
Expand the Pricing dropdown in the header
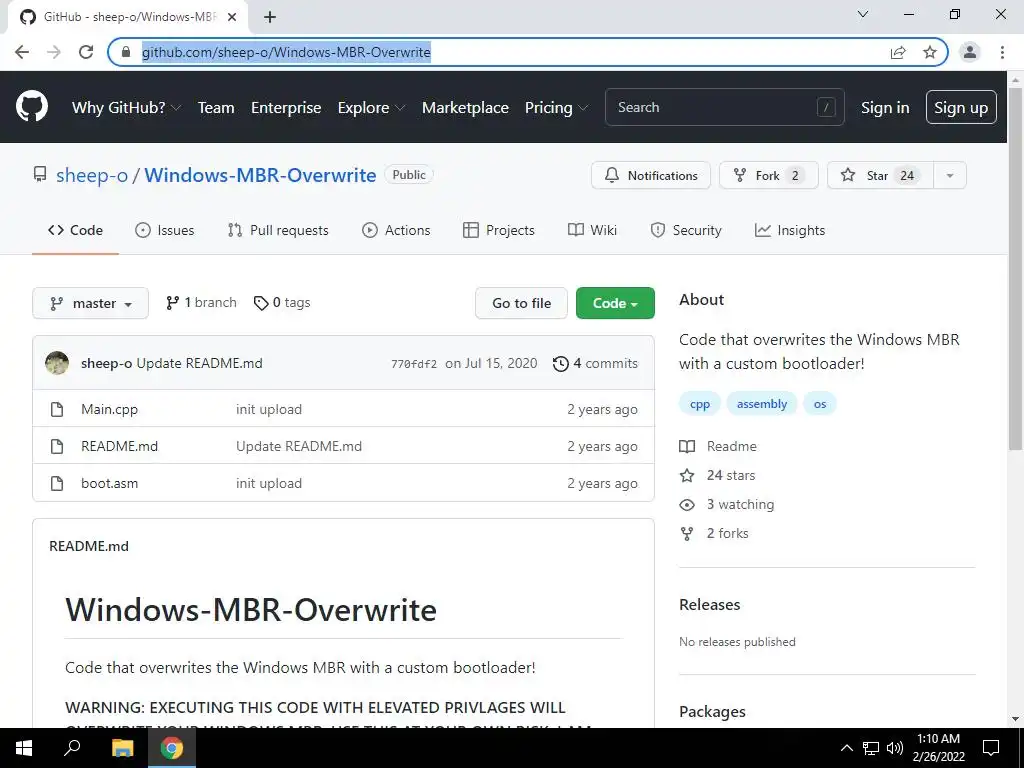[x=556, y=108]
